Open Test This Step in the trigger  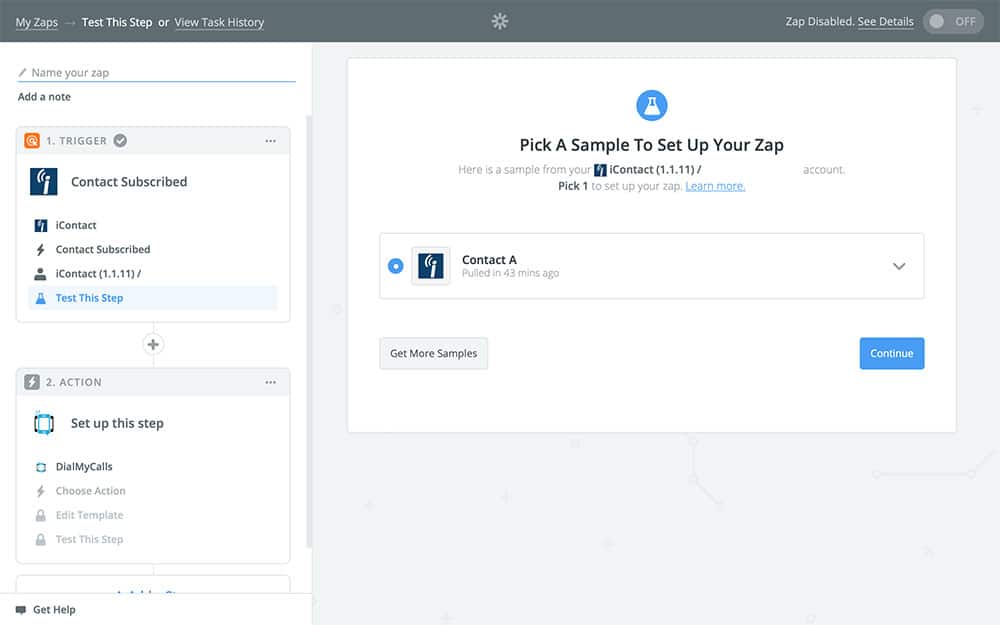[90, 298]
